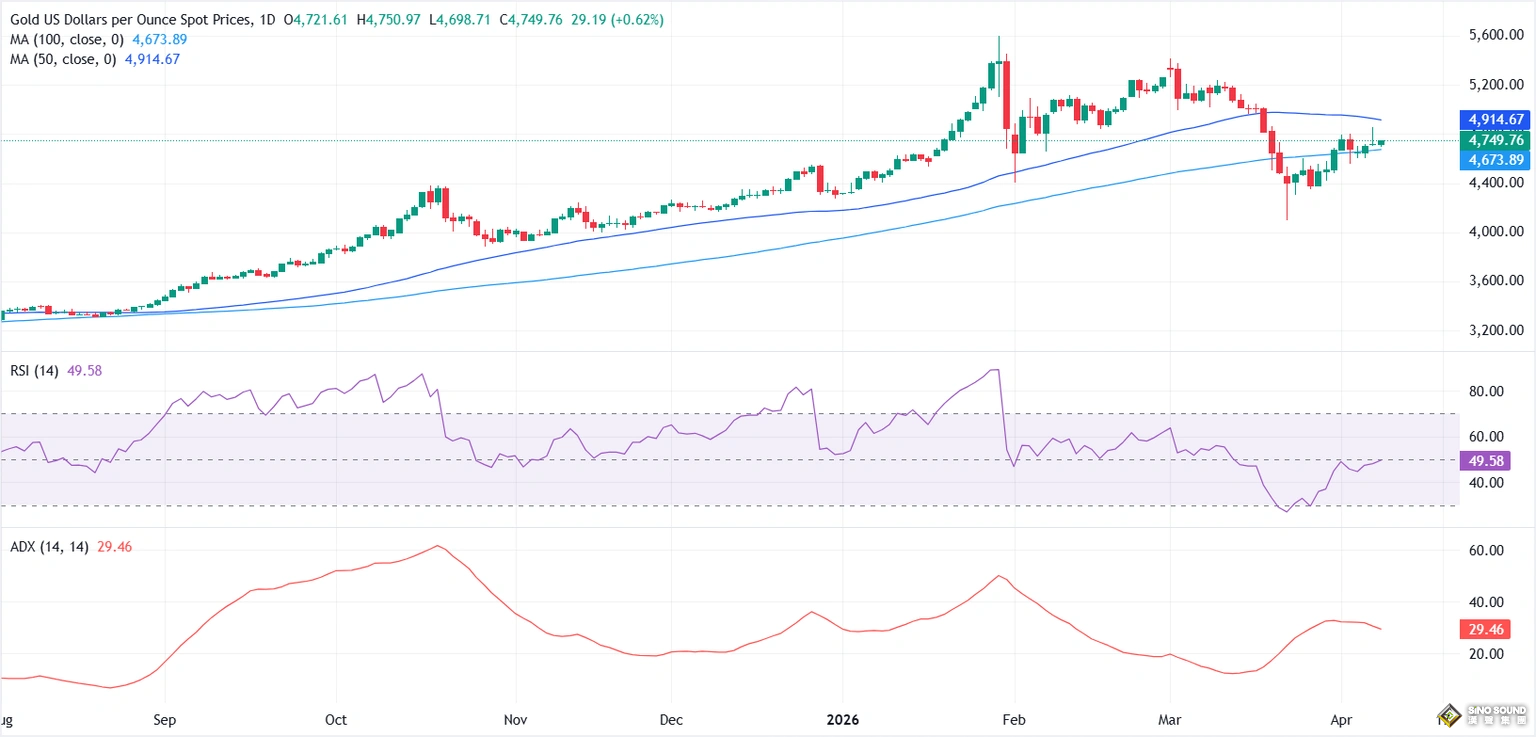Click the Nov label on time axis

515,719
